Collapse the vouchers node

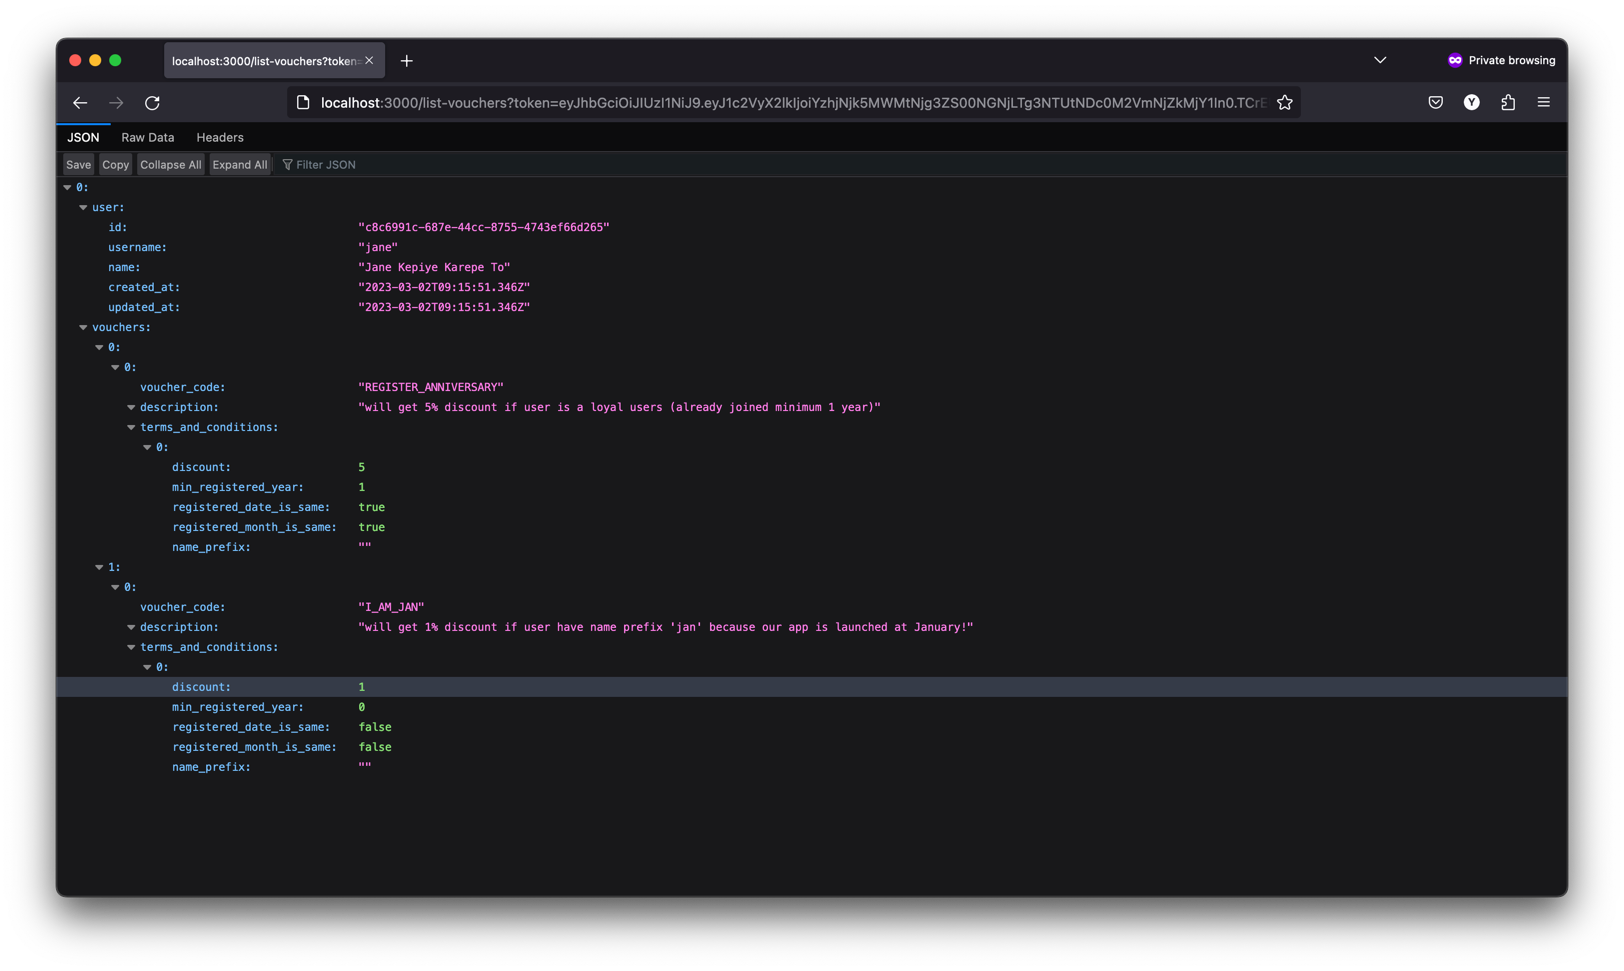(83, 327)
